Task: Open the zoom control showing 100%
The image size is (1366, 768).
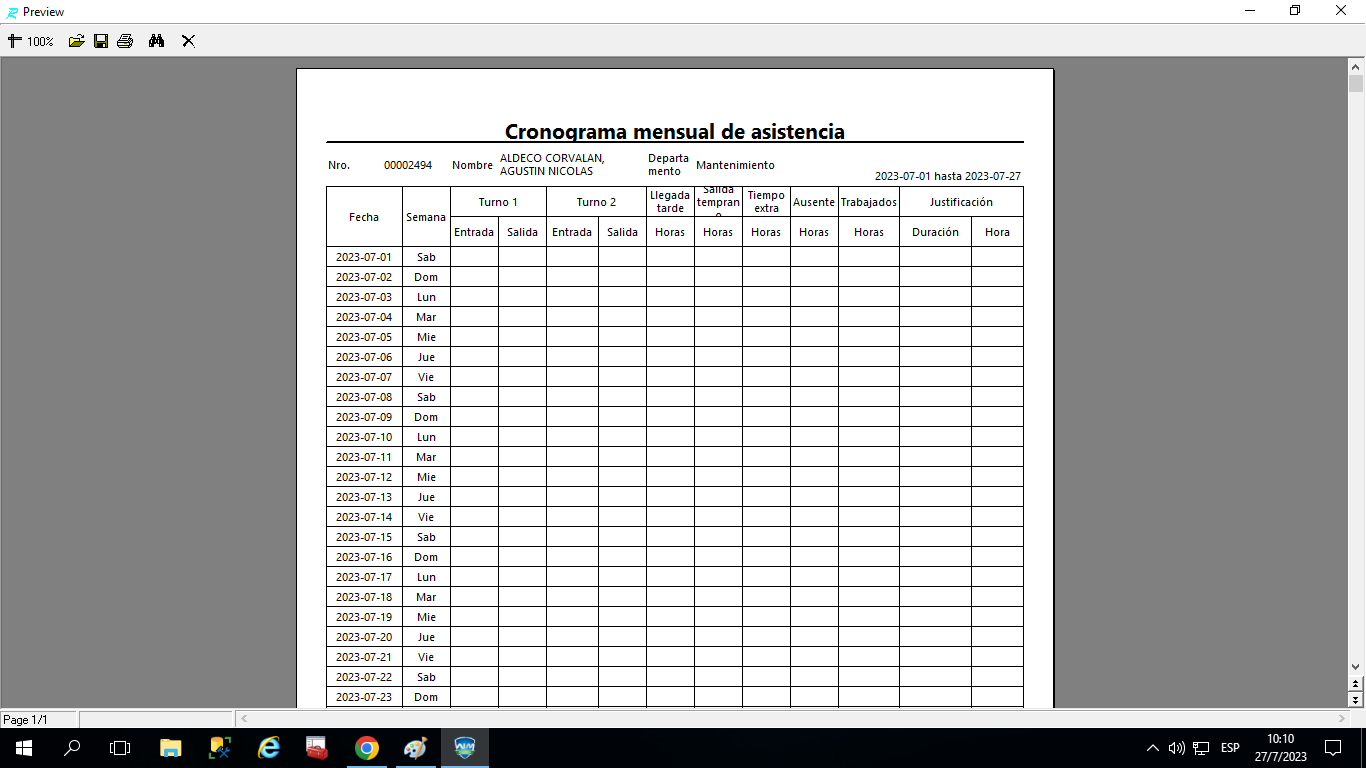Action: click(x=31, y=41)
